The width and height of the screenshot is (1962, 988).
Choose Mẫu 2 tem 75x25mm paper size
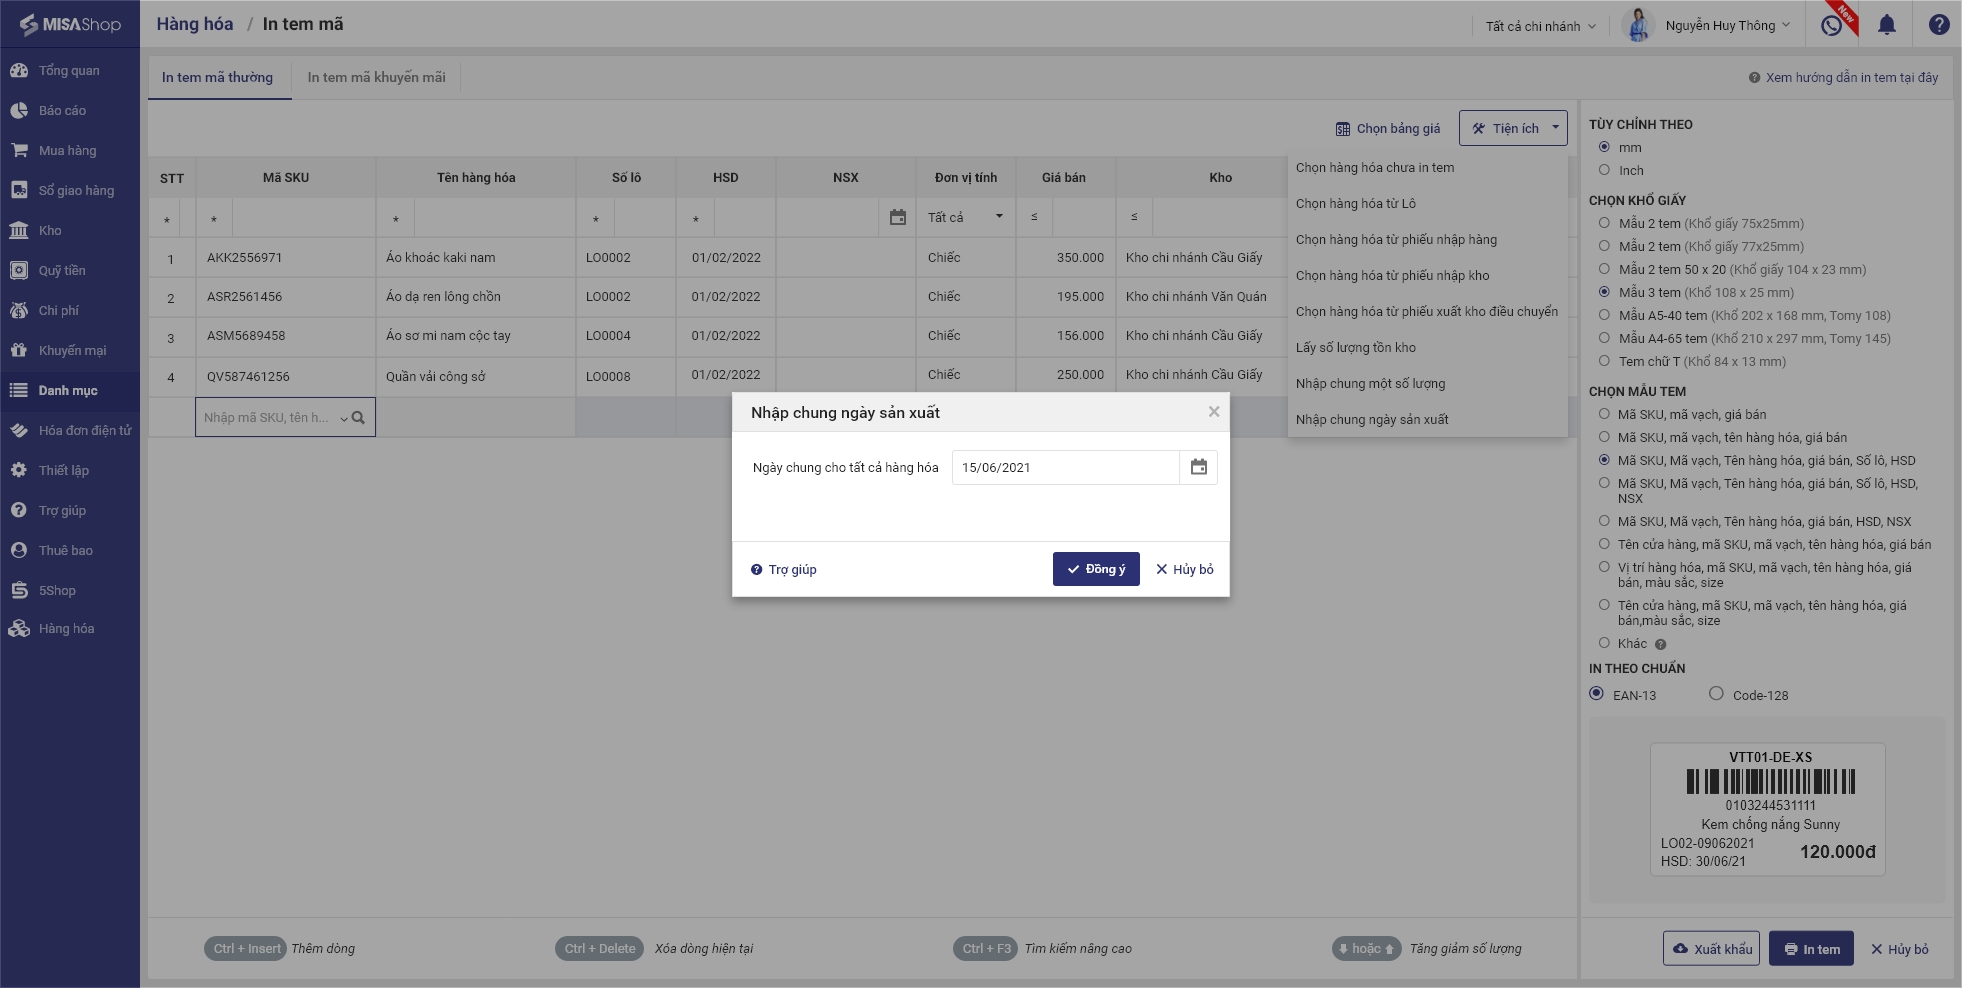coord(1604,223)
